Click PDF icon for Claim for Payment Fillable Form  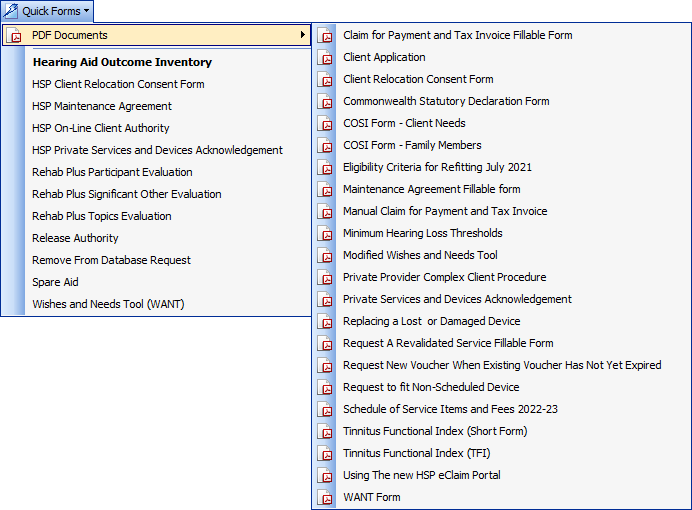325,35
